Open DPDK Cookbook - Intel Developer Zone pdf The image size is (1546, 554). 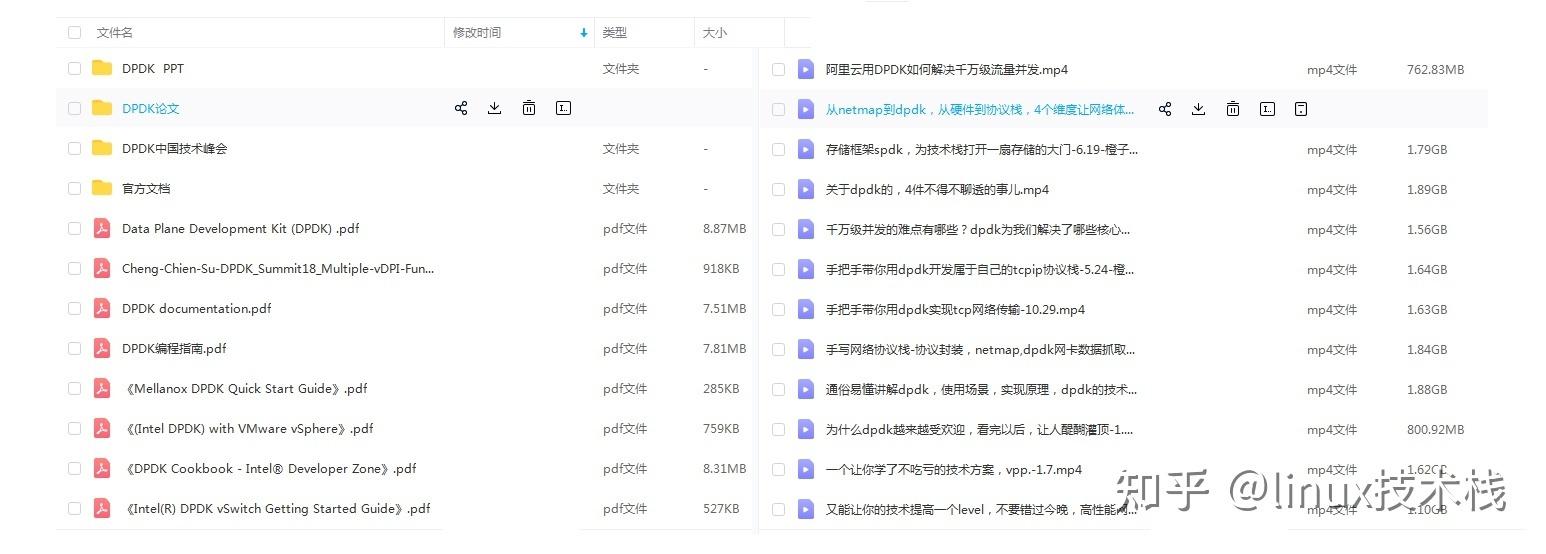[269, 468]
